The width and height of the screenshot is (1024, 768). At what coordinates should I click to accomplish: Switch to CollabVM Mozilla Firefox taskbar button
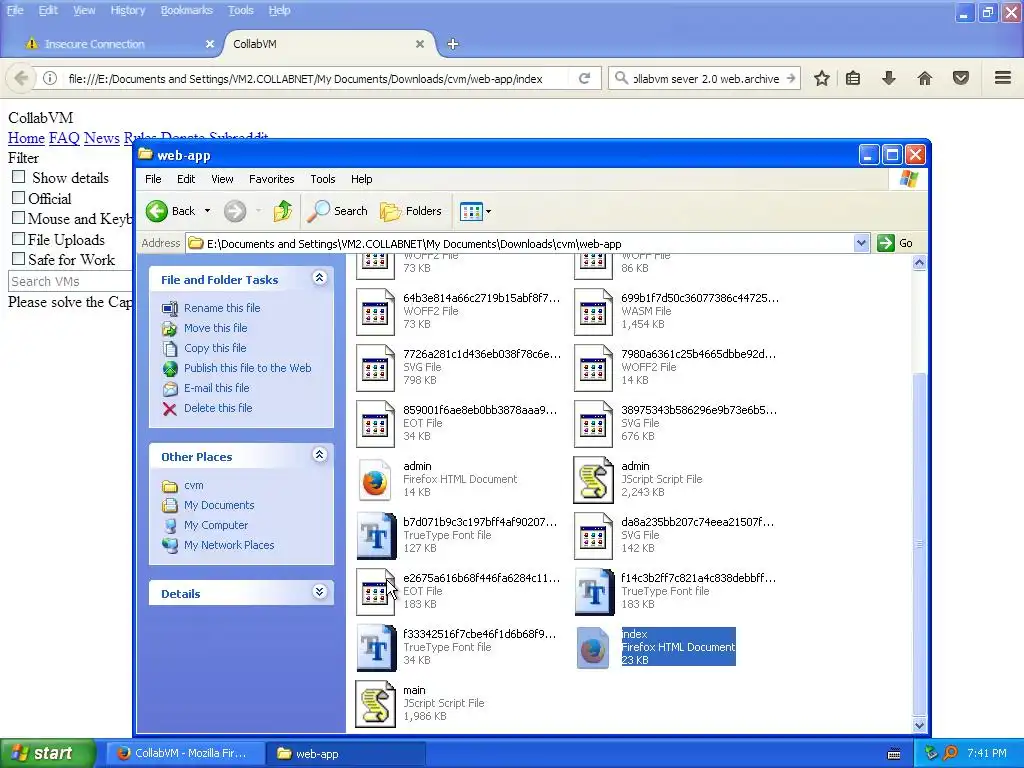pyautogui.click(x=185, y=754)
